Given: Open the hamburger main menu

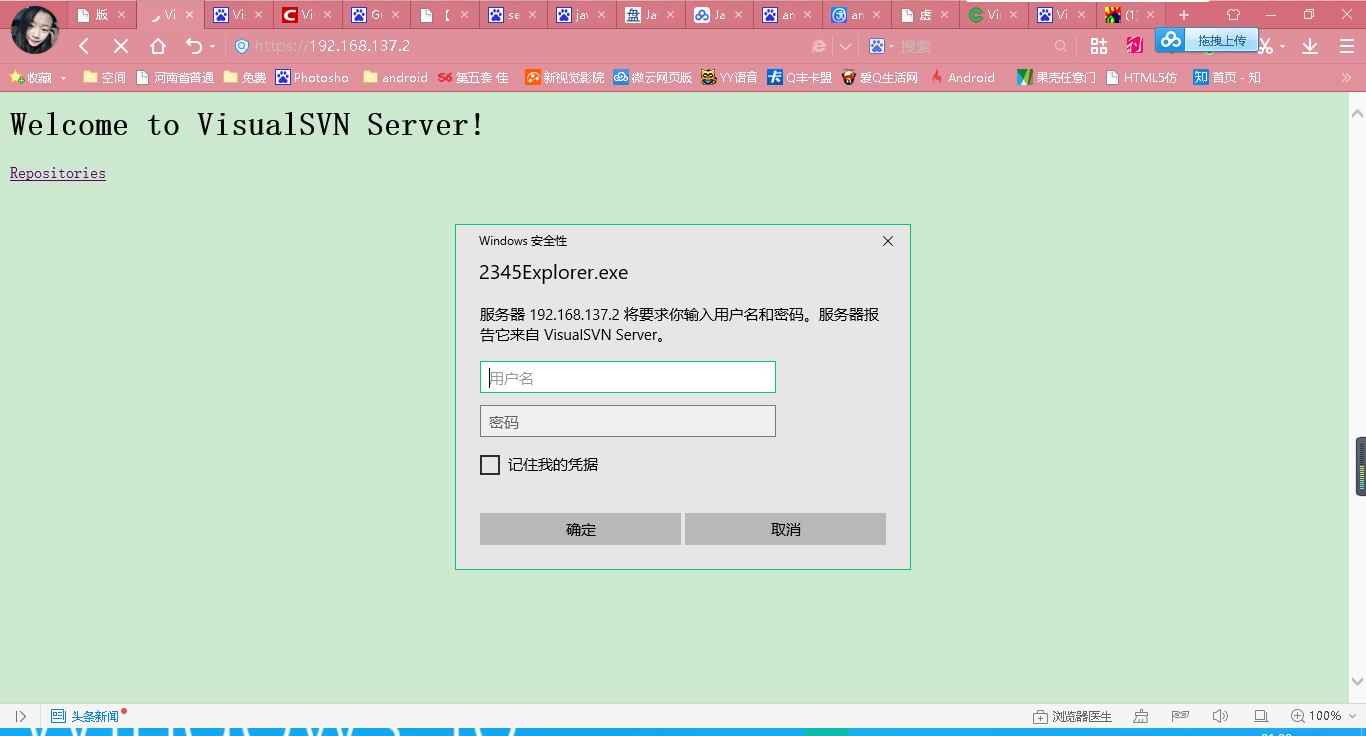Looking at the screenshot, I should (x=1347, y=46).
